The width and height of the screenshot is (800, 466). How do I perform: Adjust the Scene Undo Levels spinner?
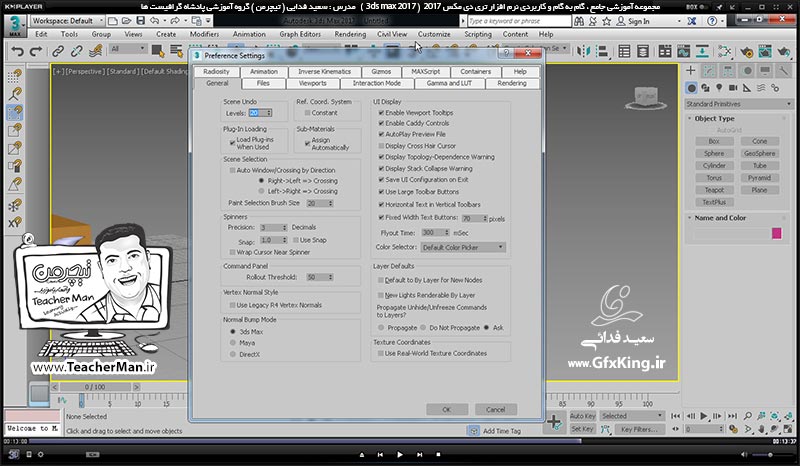[x=269, y=113]
